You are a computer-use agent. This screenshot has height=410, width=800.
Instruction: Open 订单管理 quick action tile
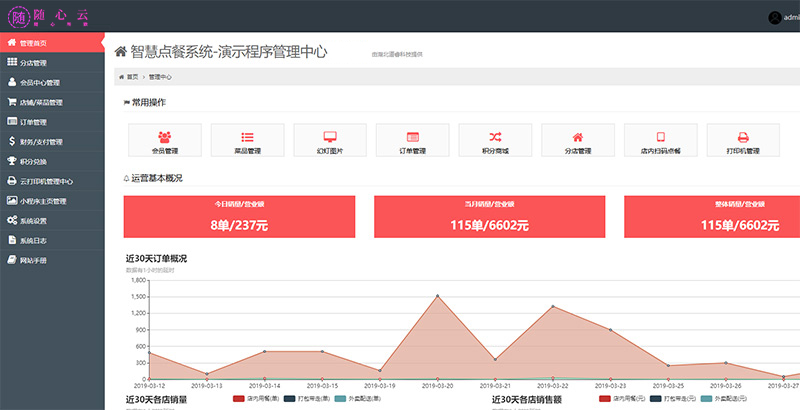point(412,141)
